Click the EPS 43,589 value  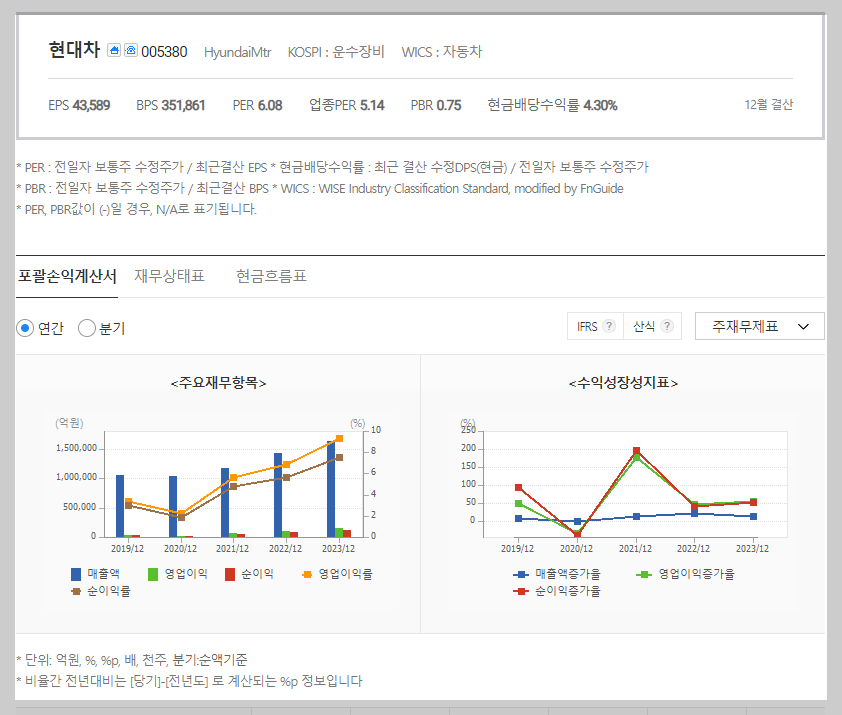click(x=79, y=105)
